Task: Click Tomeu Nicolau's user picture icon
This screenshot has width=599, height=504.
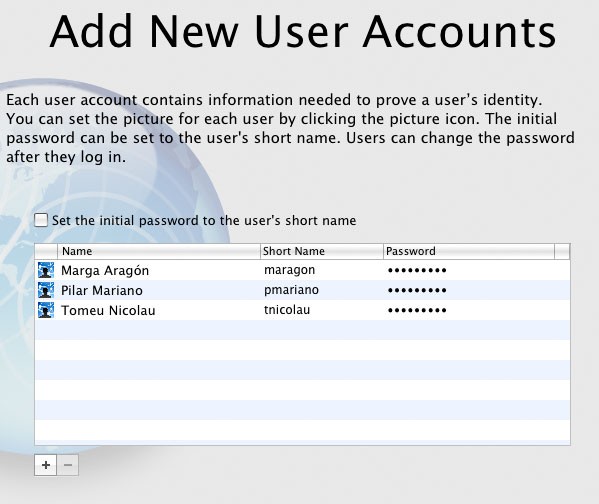Action: 46,310
